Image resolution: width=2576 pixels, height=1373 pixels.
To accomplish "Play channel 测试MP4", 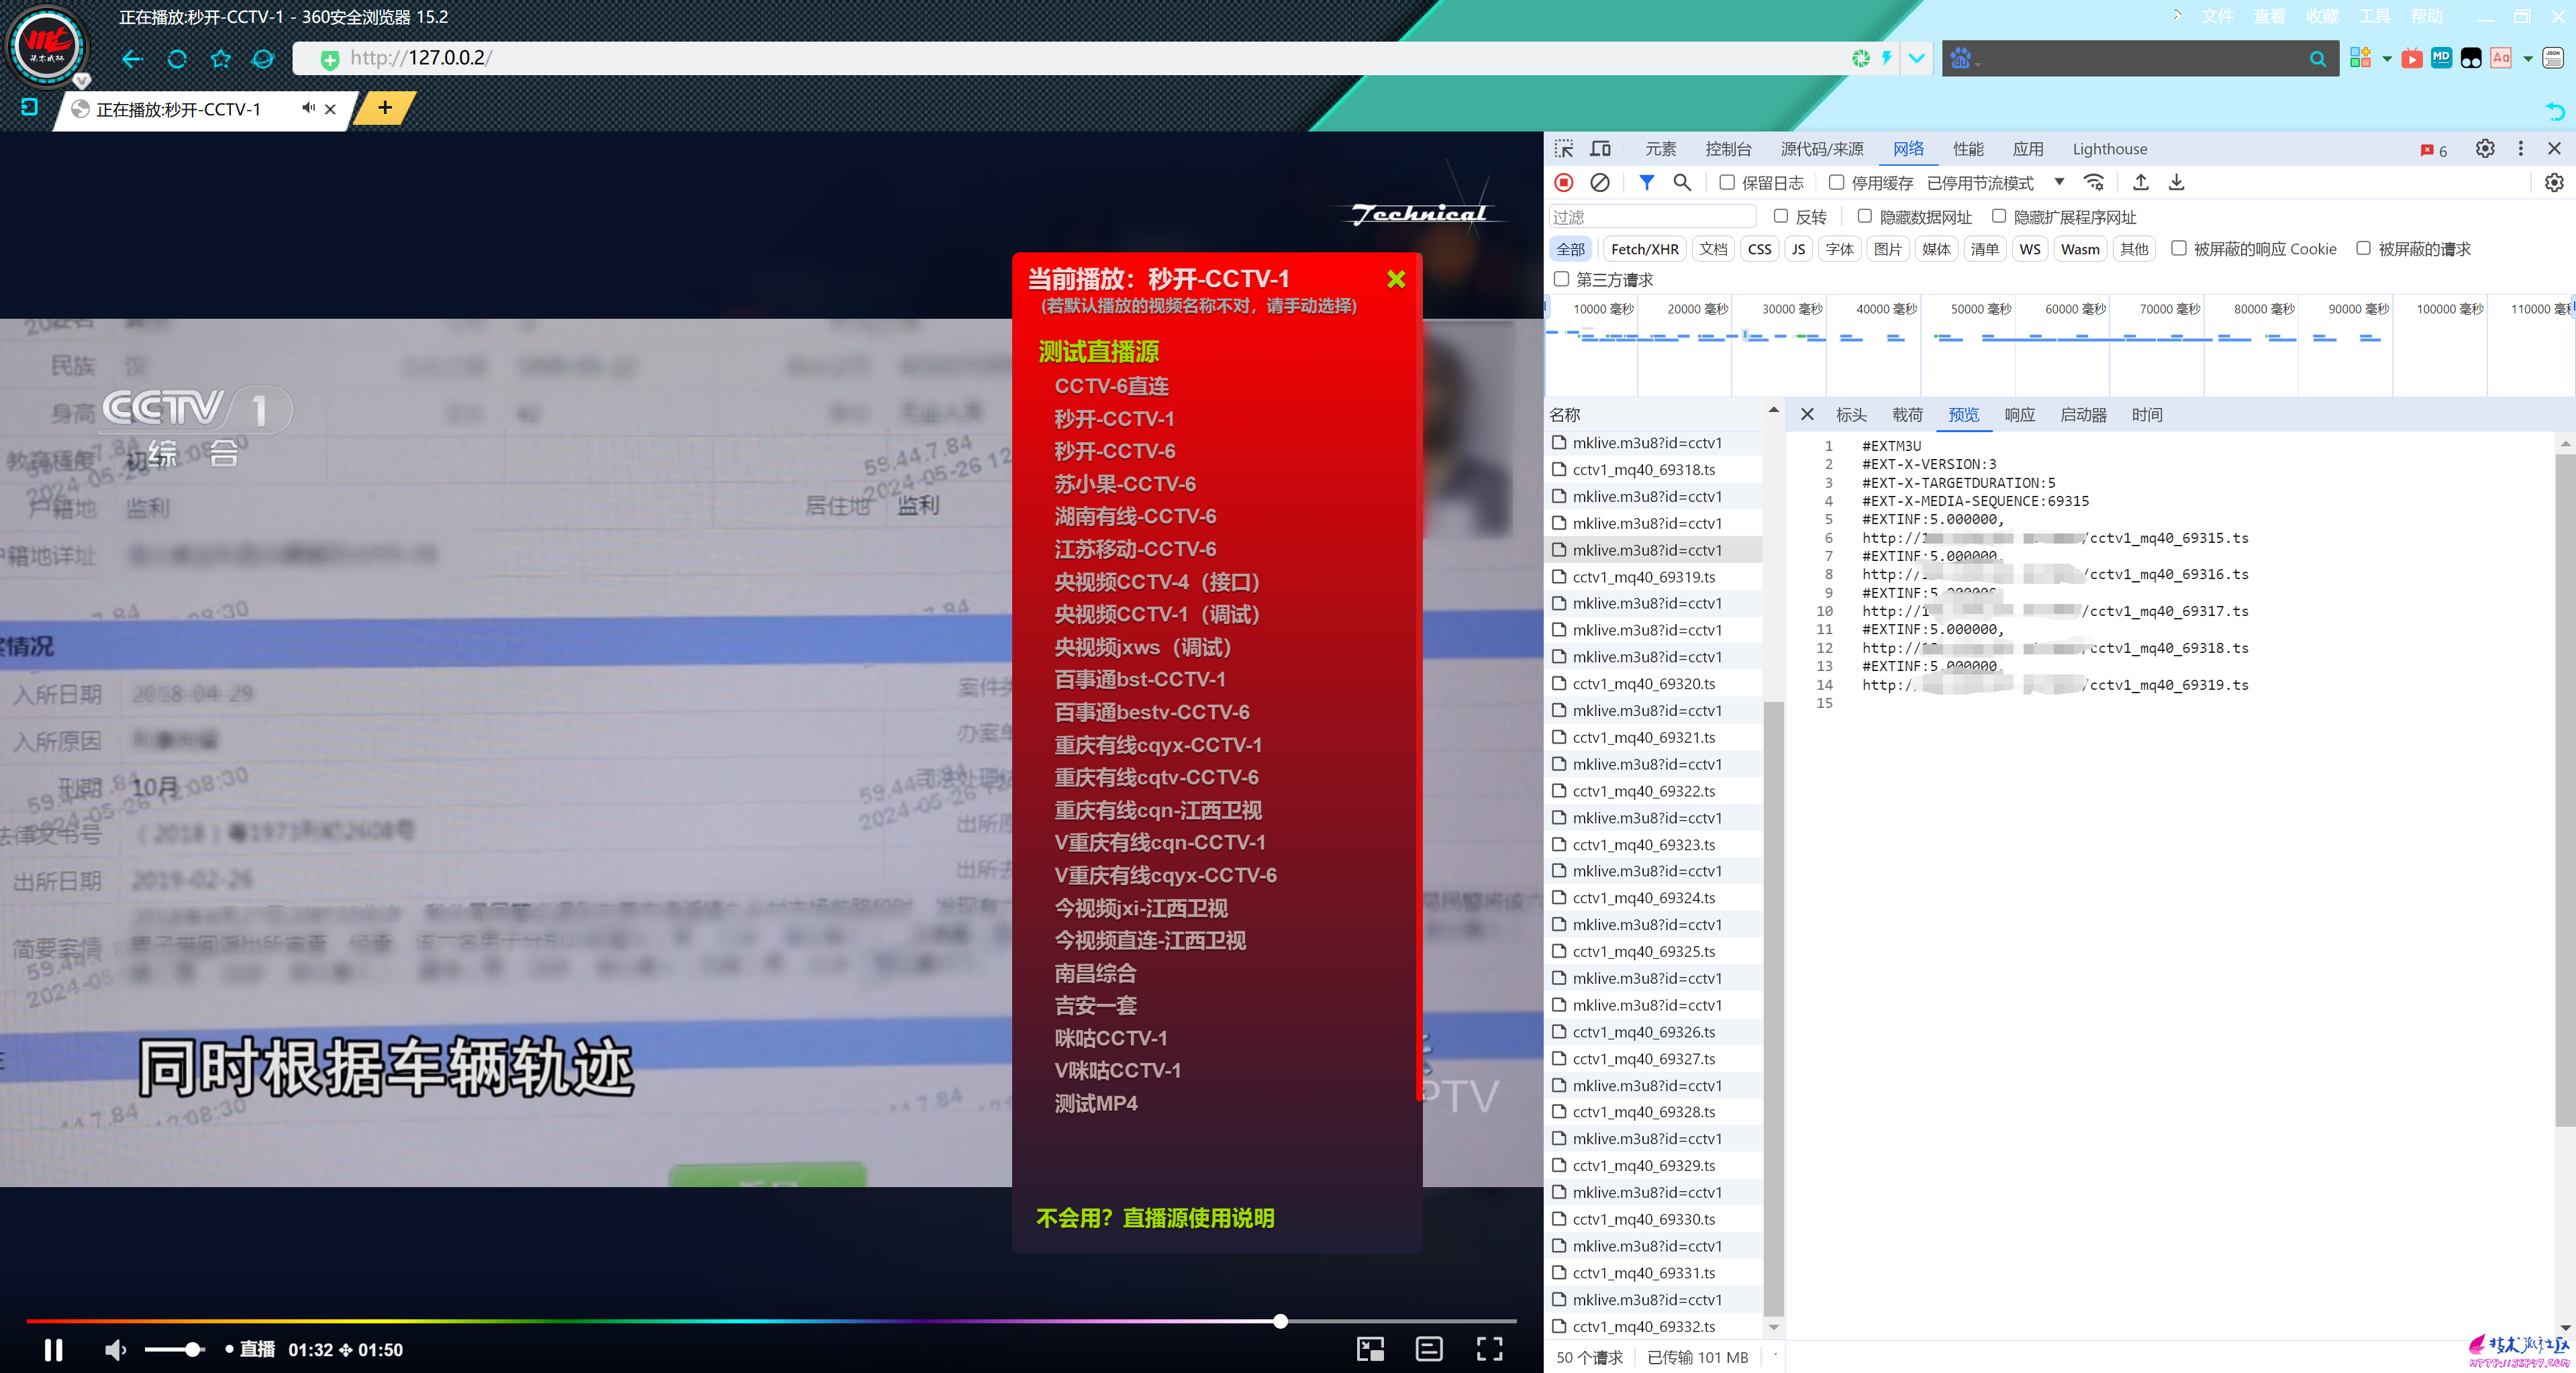I will tap(1096, 1103).
